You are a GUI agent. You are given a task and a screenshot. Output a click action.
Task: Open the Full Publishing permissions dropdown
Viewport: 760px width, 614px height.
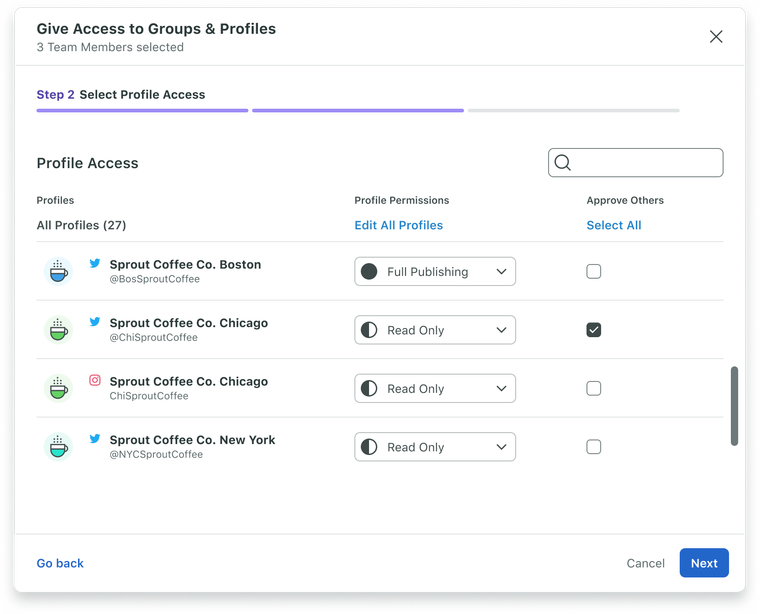coord(435,271)
